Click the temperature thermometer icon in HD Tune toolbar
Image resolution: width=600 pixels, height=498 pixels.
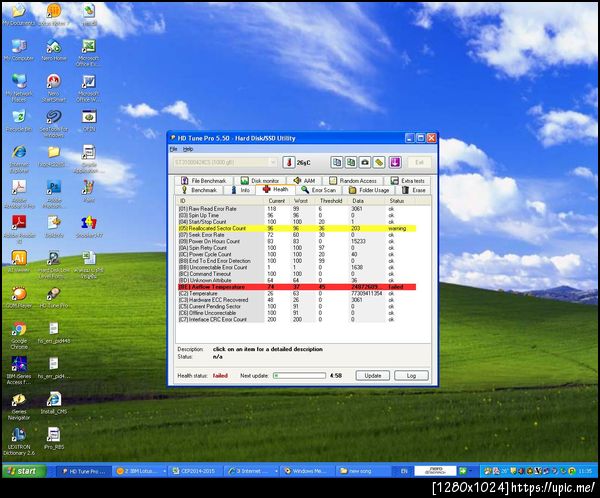[x=289, y=162]
